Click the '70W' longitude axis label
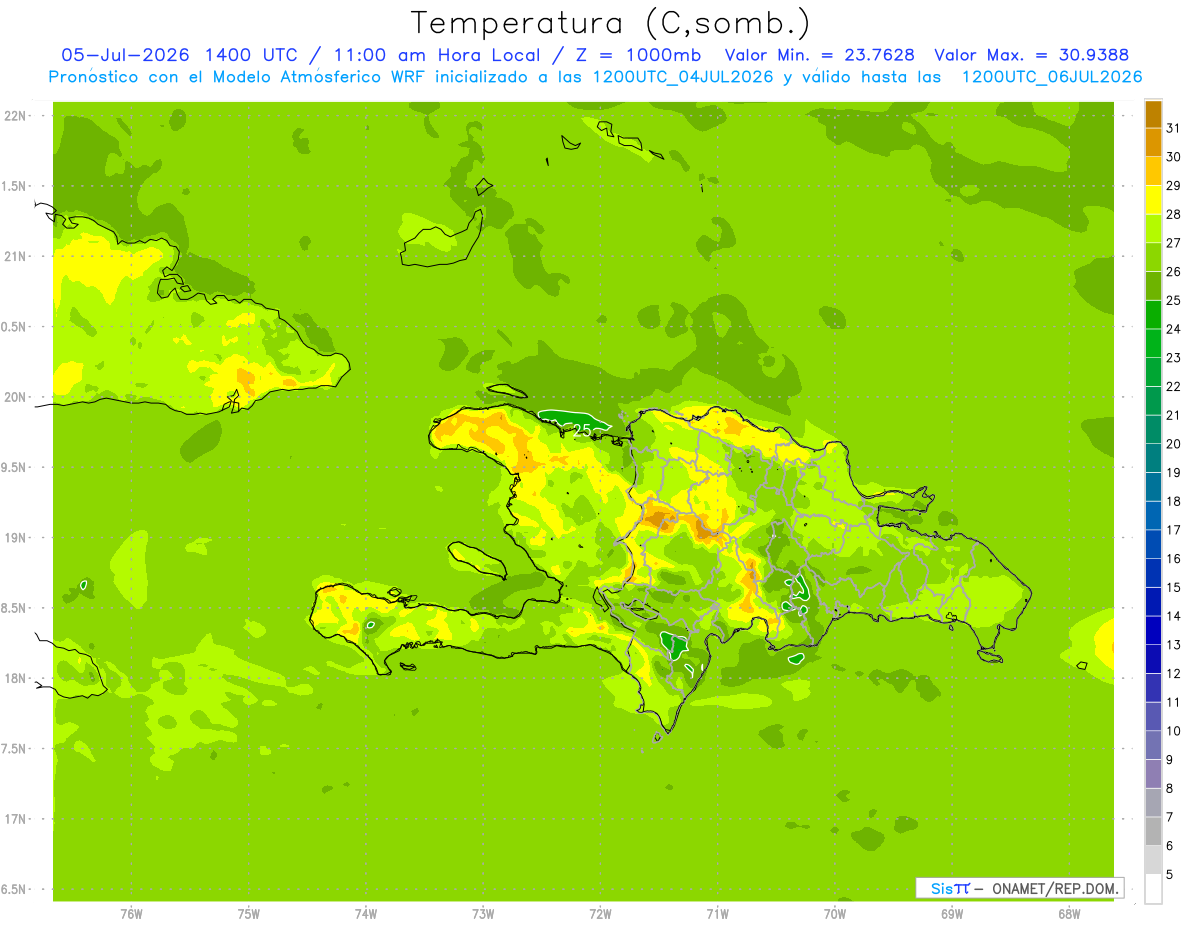1200x927 pixels. click(834, 914)
